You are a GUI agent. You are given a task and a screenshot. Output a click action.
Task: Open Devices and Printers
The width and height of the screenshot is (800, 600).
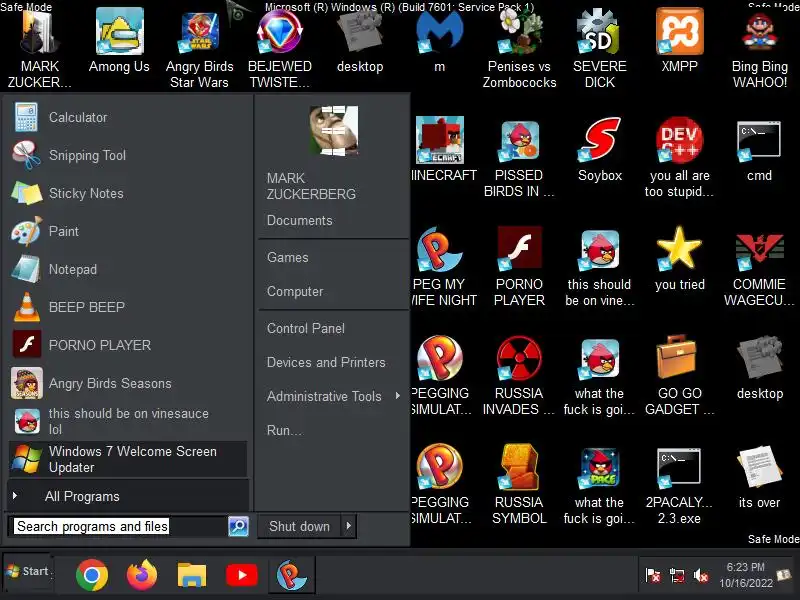click(x=326, y=362)
